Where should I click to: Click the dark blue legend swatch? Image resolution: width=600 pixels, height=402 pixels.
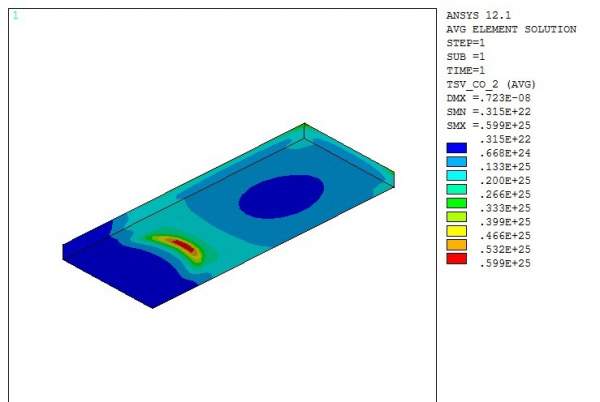click(457, 148)
